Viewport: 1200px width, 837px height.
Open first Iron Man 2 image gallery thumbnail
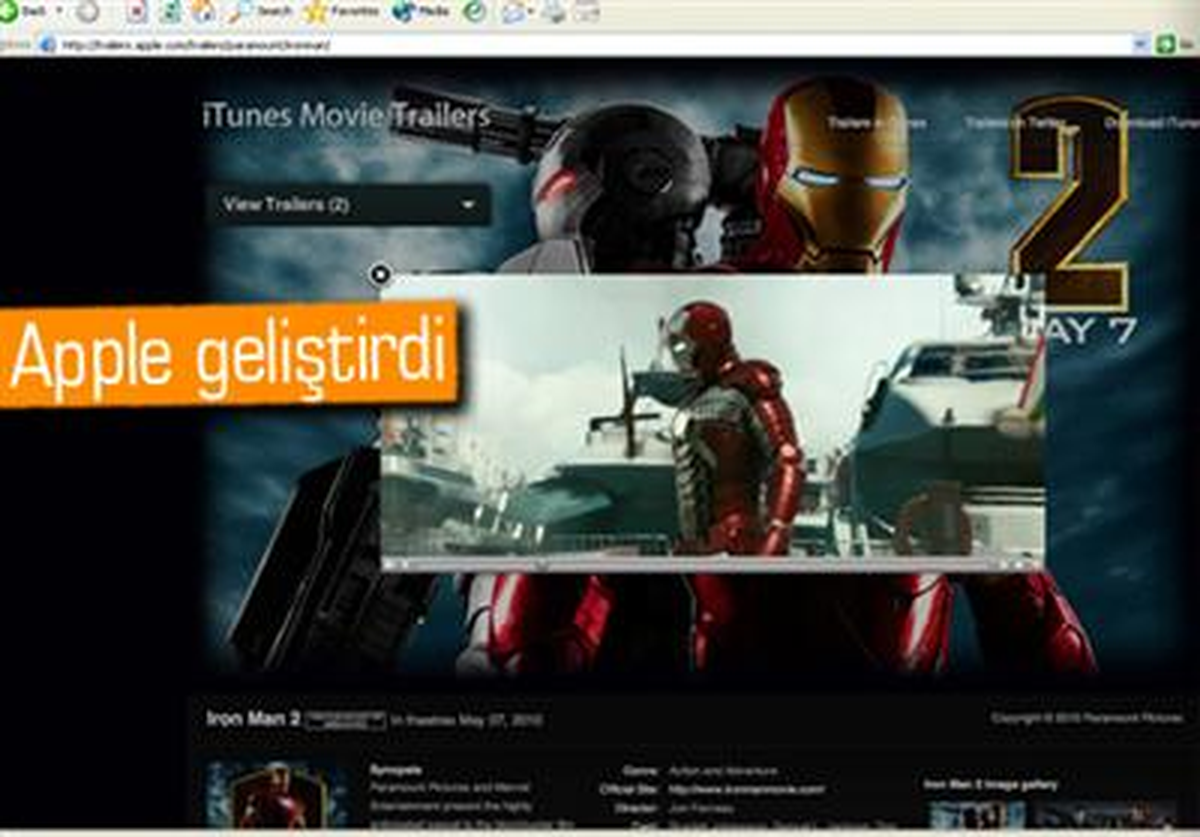tap(976, 815)
